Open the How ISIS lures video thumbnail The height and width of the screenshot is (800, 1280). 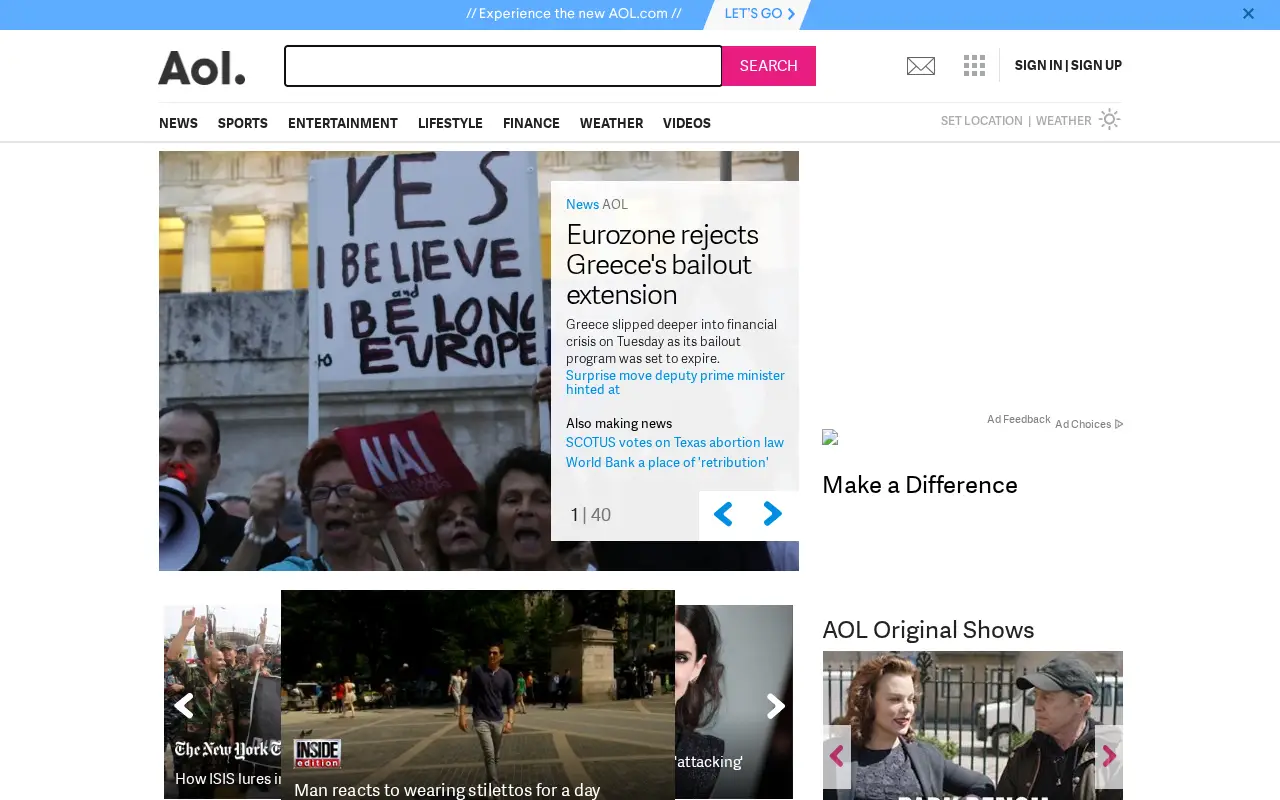[x=223, y=702]
